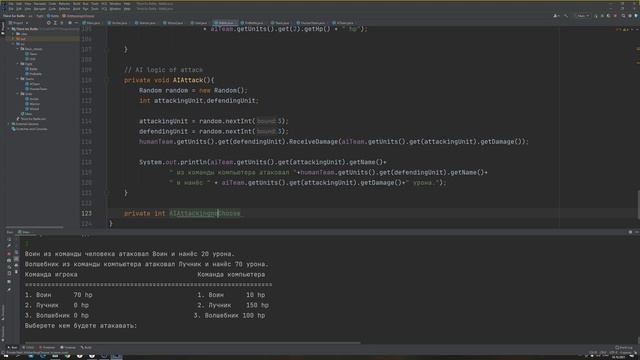Rerun program icon in Run panel
Image resolution: width=640 pixels, height=360 pixels.
(9, 240)
